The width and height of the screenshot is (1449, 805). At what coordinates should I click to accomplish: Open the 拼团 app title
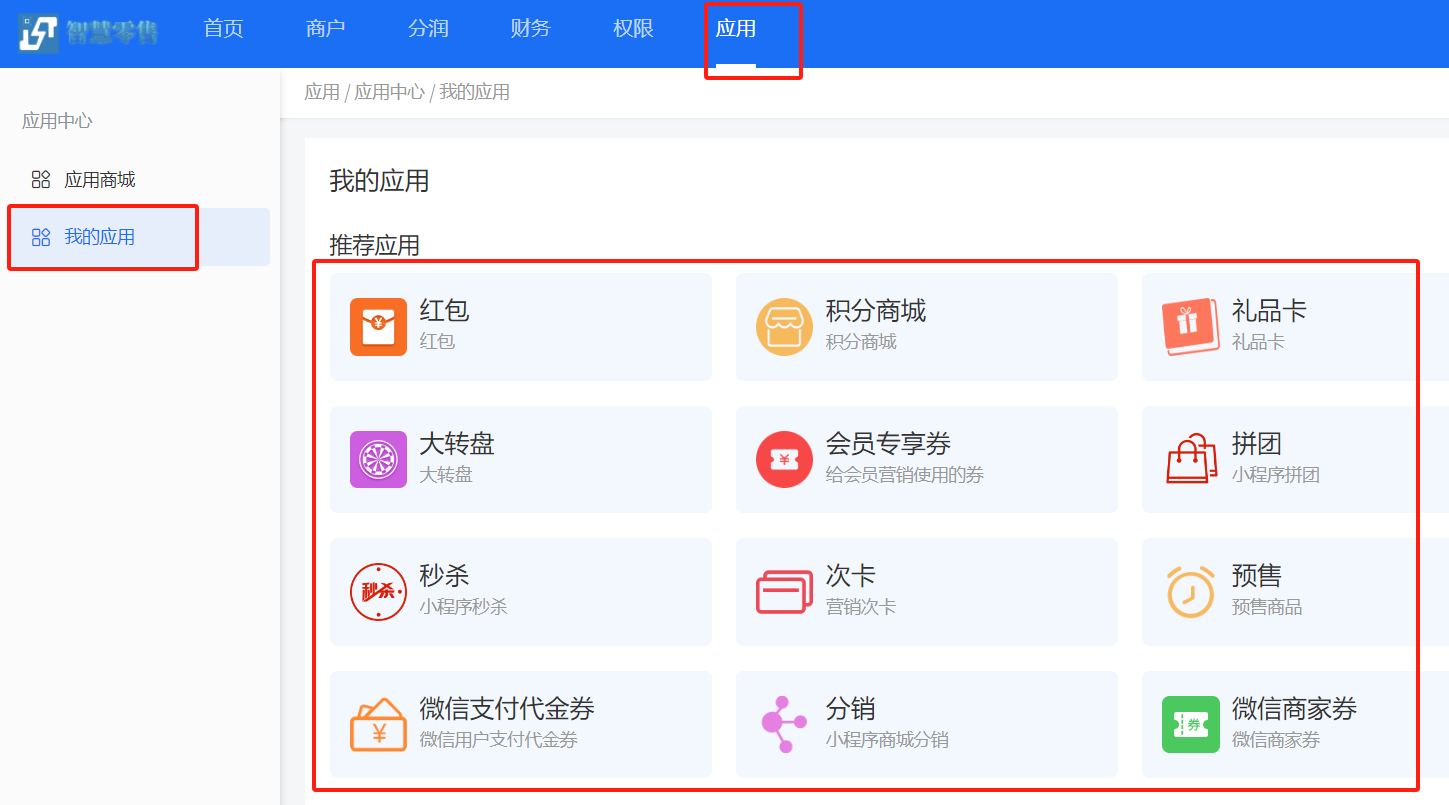[x=1257, y=444]
